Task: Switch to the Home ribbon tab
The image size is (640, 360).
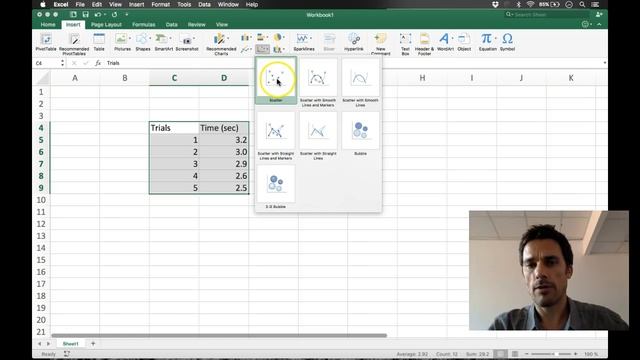Action: (x=48, y=24)
